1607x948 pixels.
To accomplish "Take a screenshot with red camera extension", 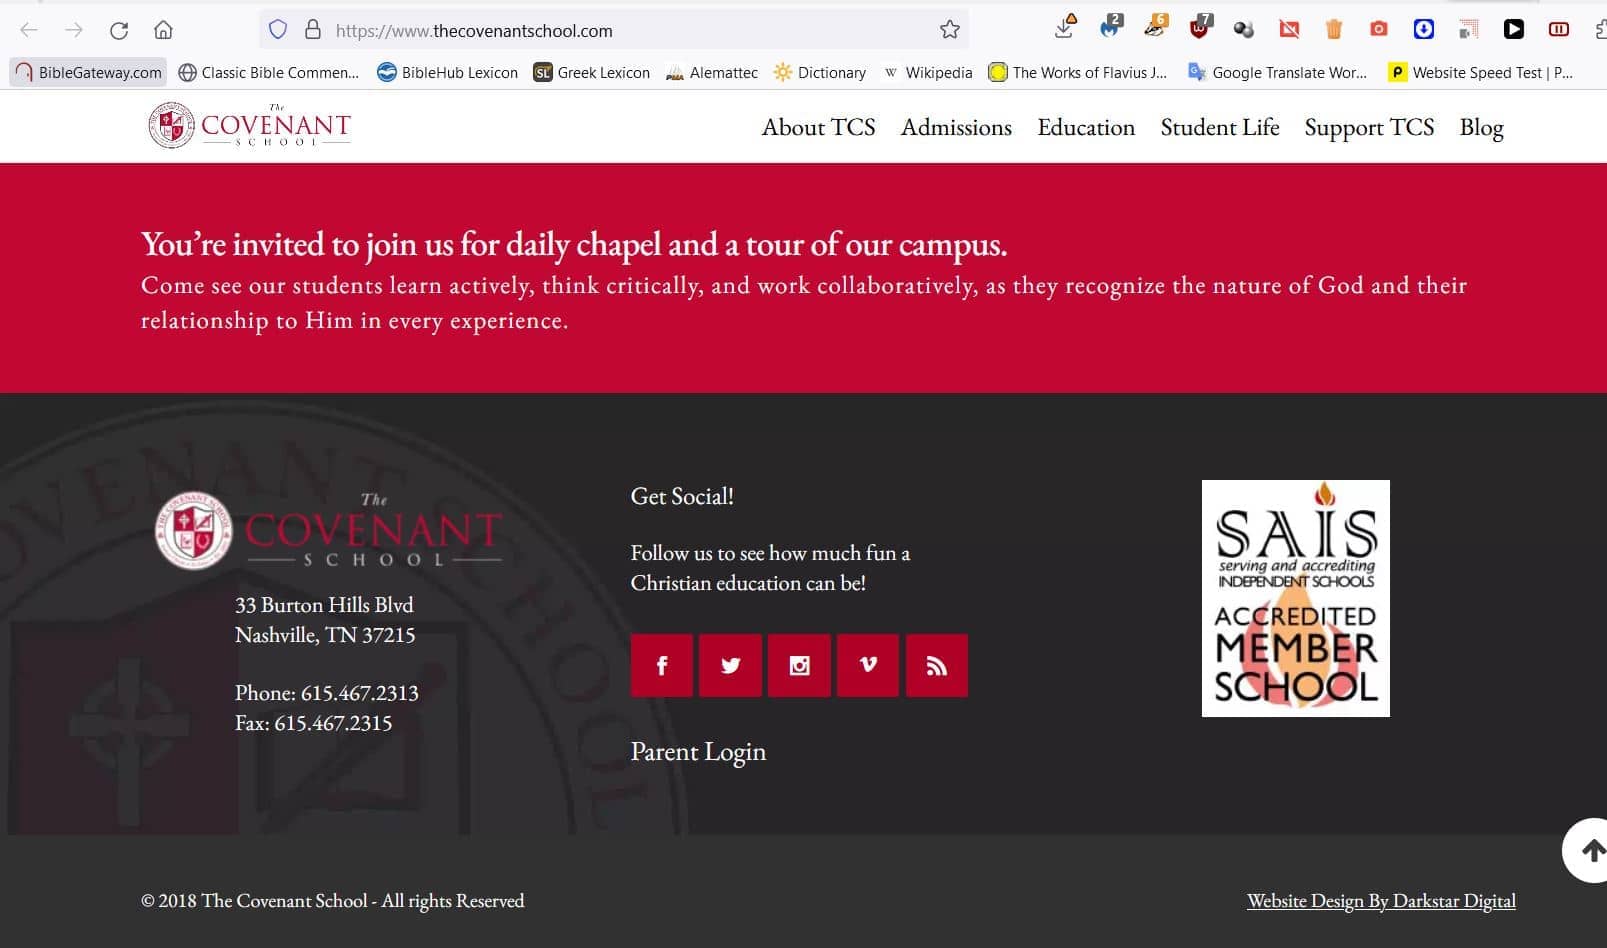I will click(1379, 29).
